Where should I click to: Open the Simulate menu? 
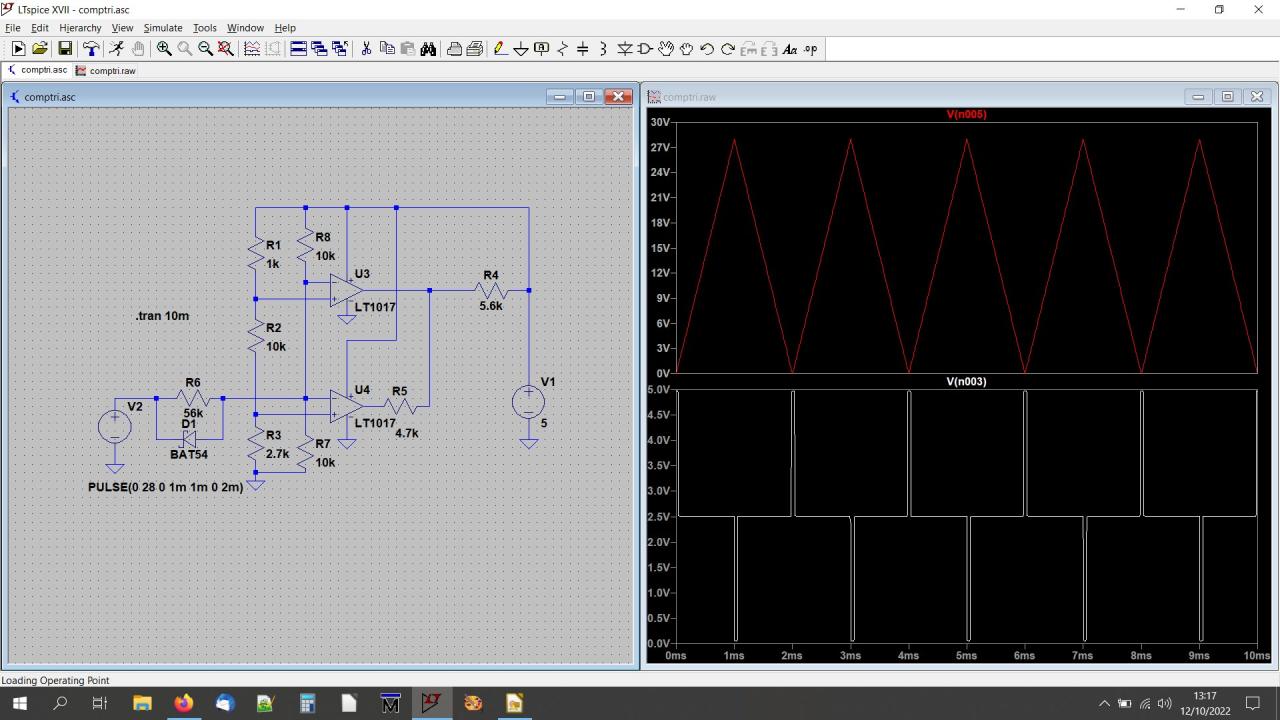[x=162, y=28]
